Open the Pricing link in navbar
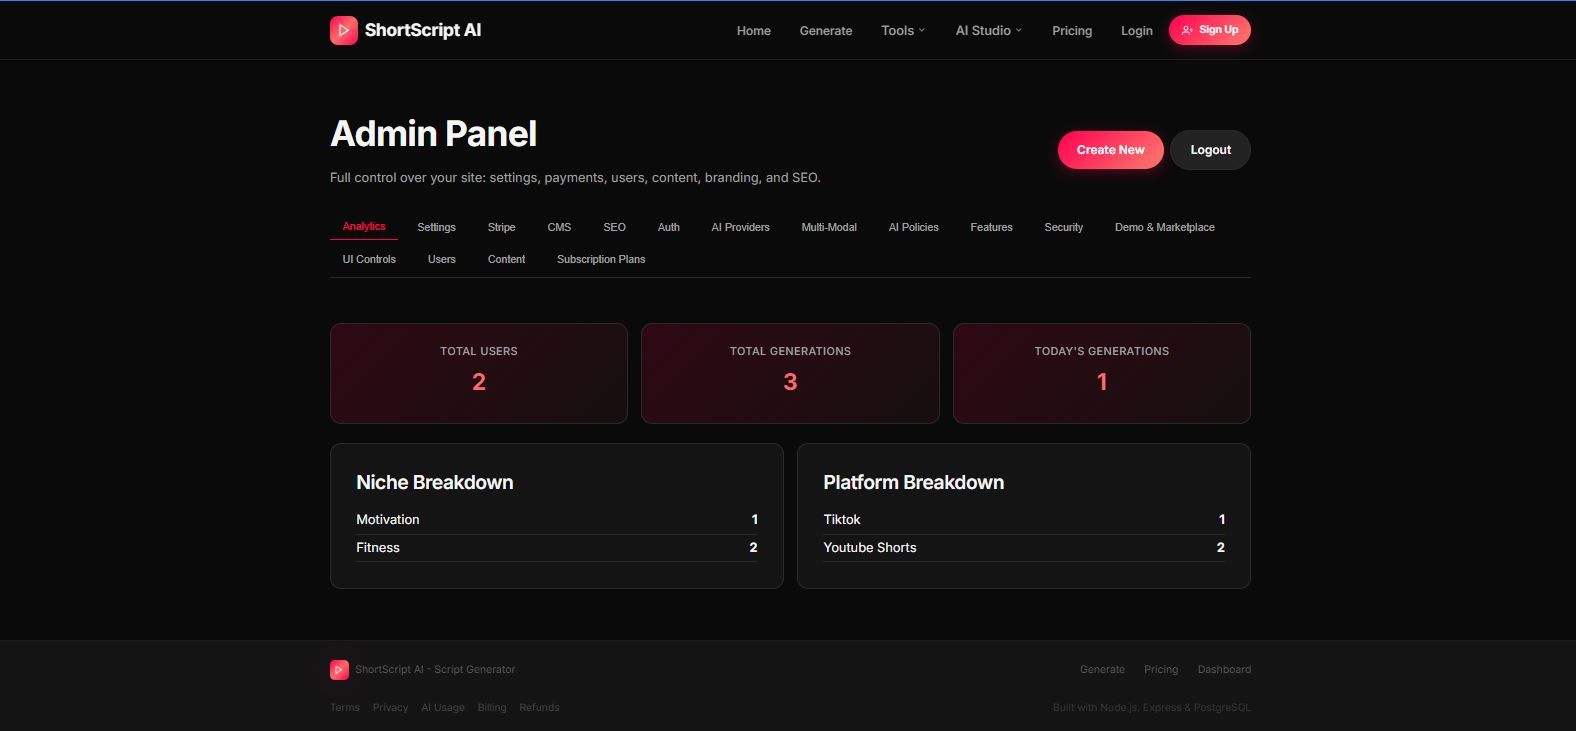Image resolution: width=1576 pixels, height=731 pixels. tap(1071, 31)
